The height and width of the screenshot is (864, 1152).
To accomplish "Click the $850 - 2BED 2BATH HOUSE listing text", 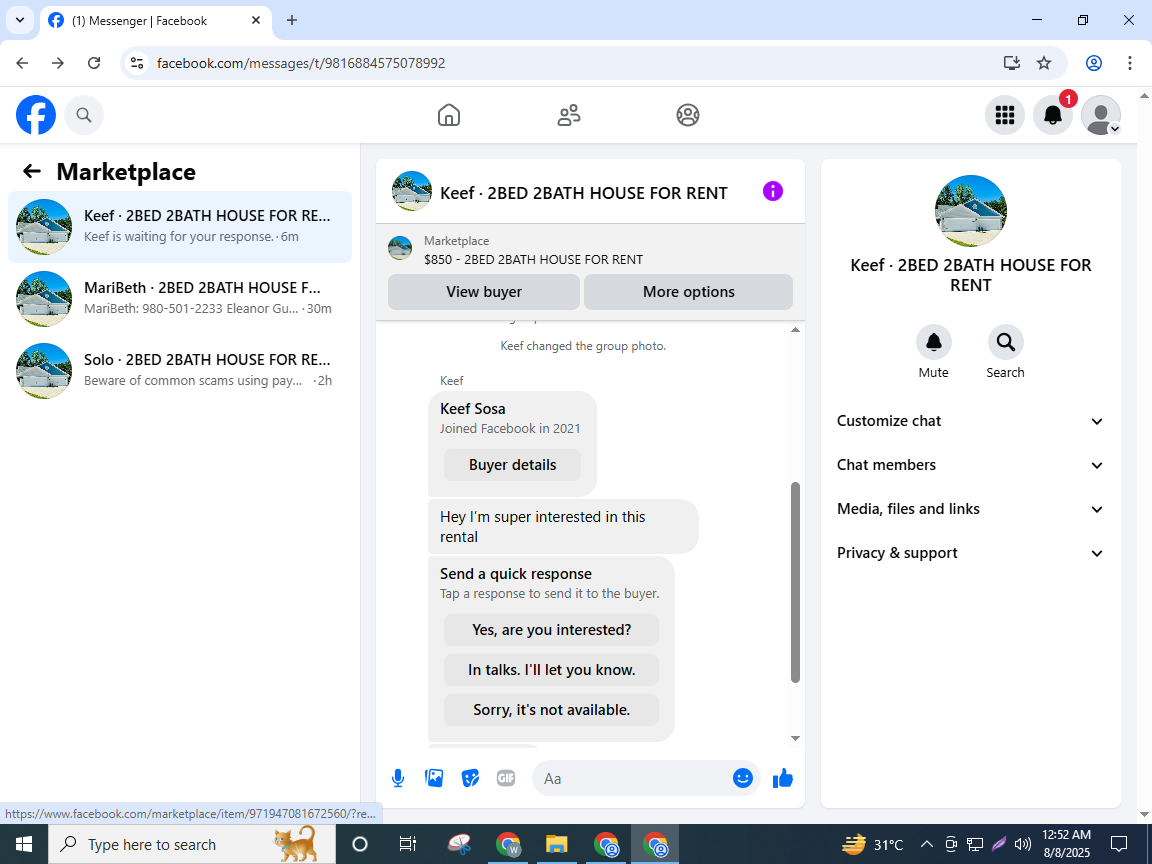I will coord(533,259).
